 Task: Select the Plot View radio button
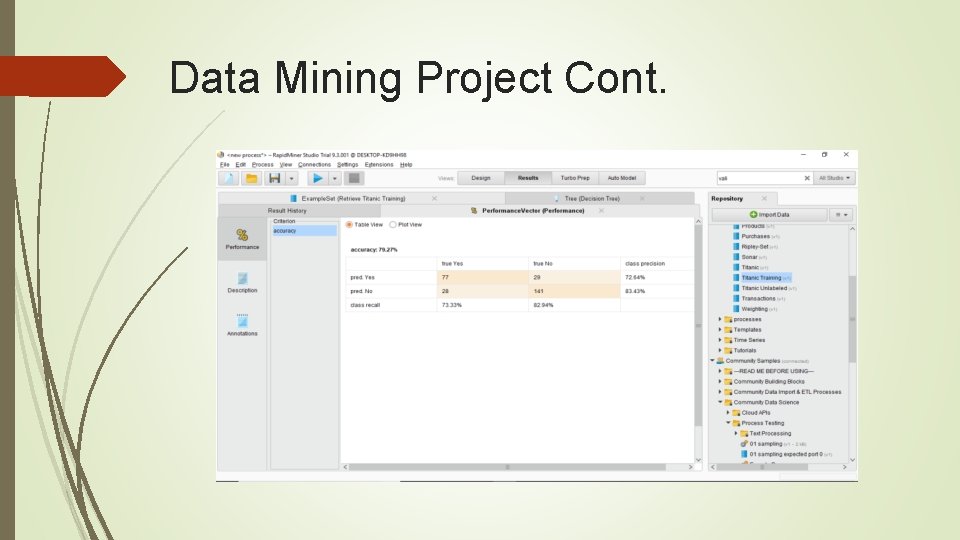(392, 225)
